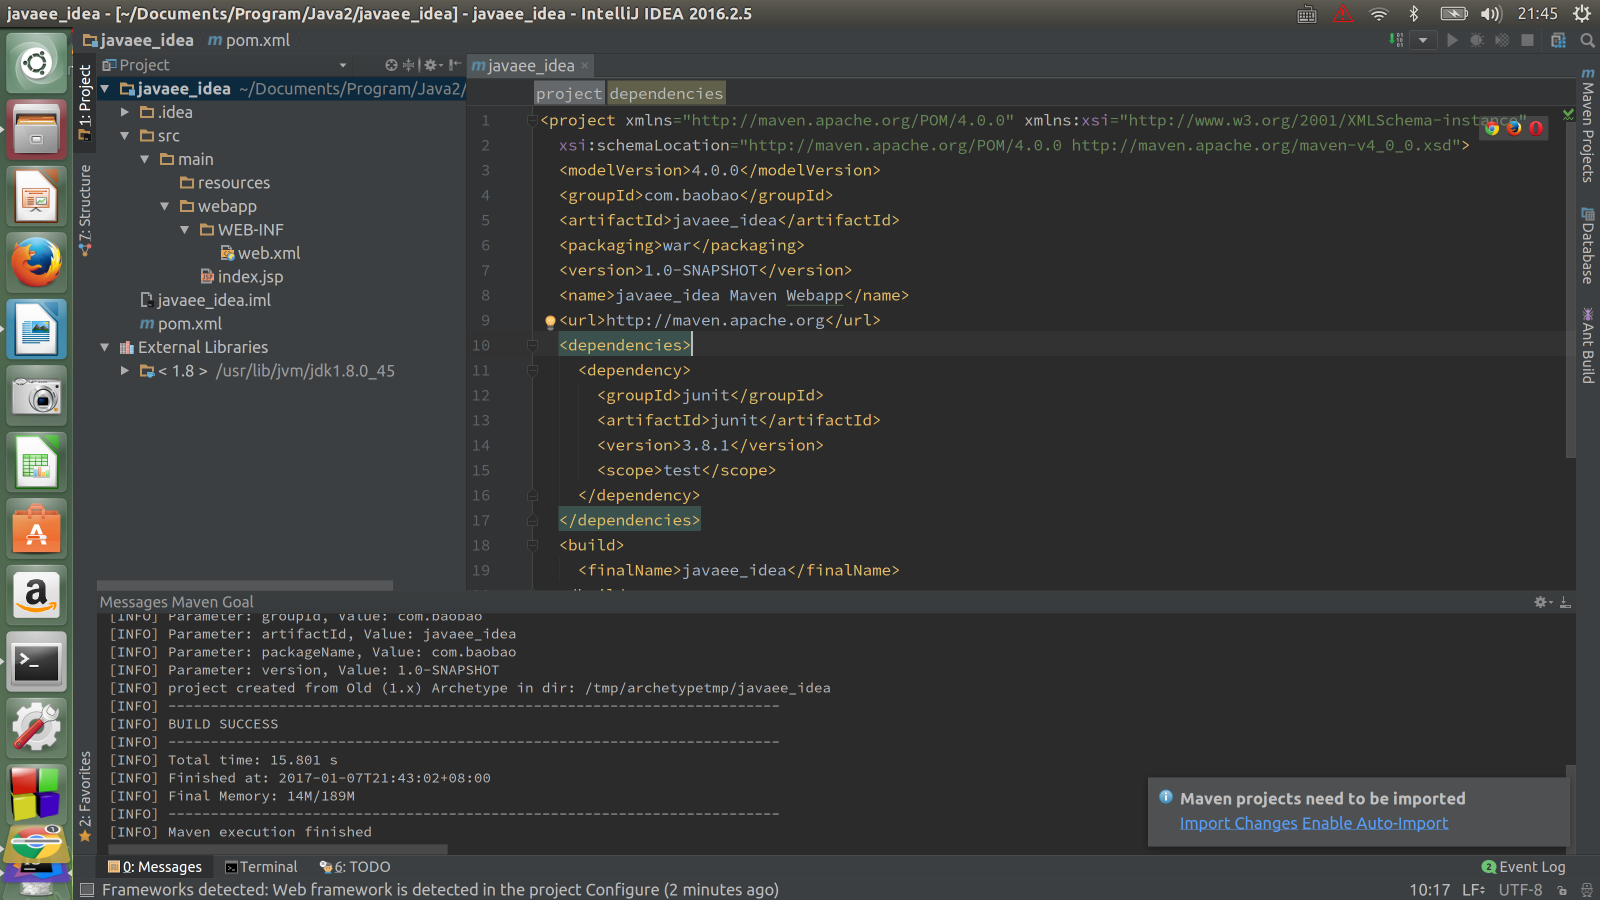Switch to 6: TODO bottom tab

[x=355, y=867]
